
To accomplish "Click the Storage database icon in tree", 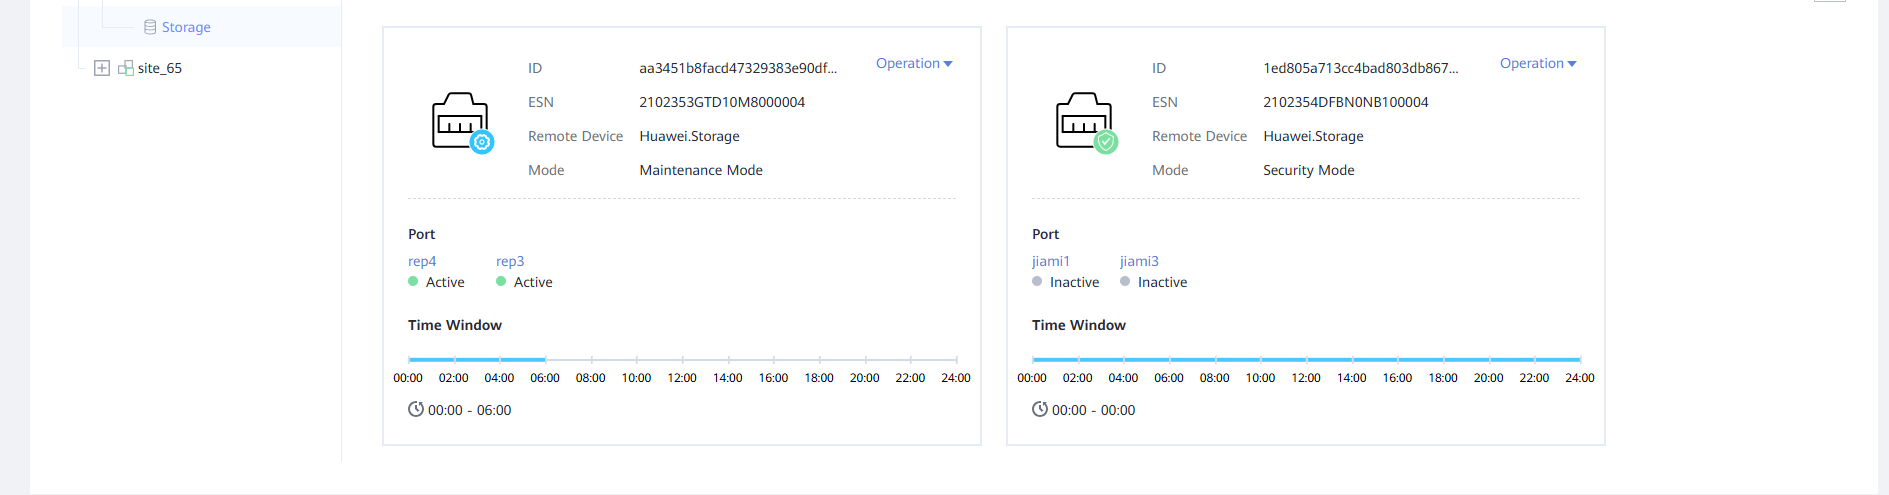I will coord(150,27).
